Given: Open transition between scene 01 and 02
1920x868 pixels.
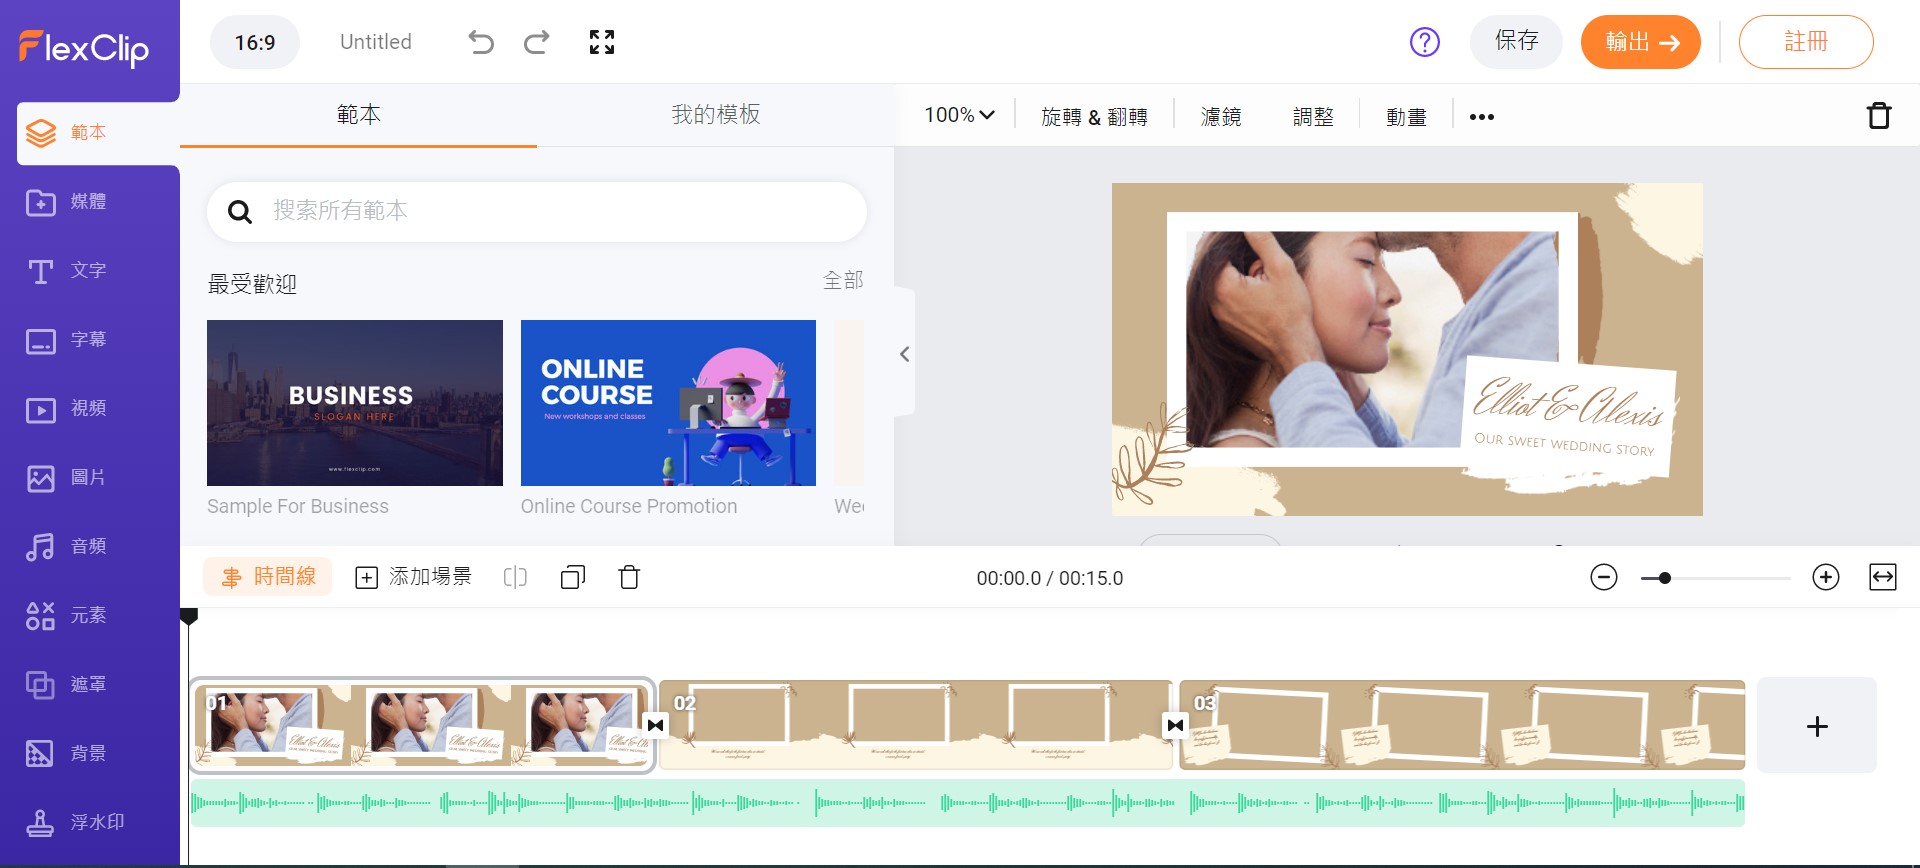Looking at the screenshot, I should point(656,725).
